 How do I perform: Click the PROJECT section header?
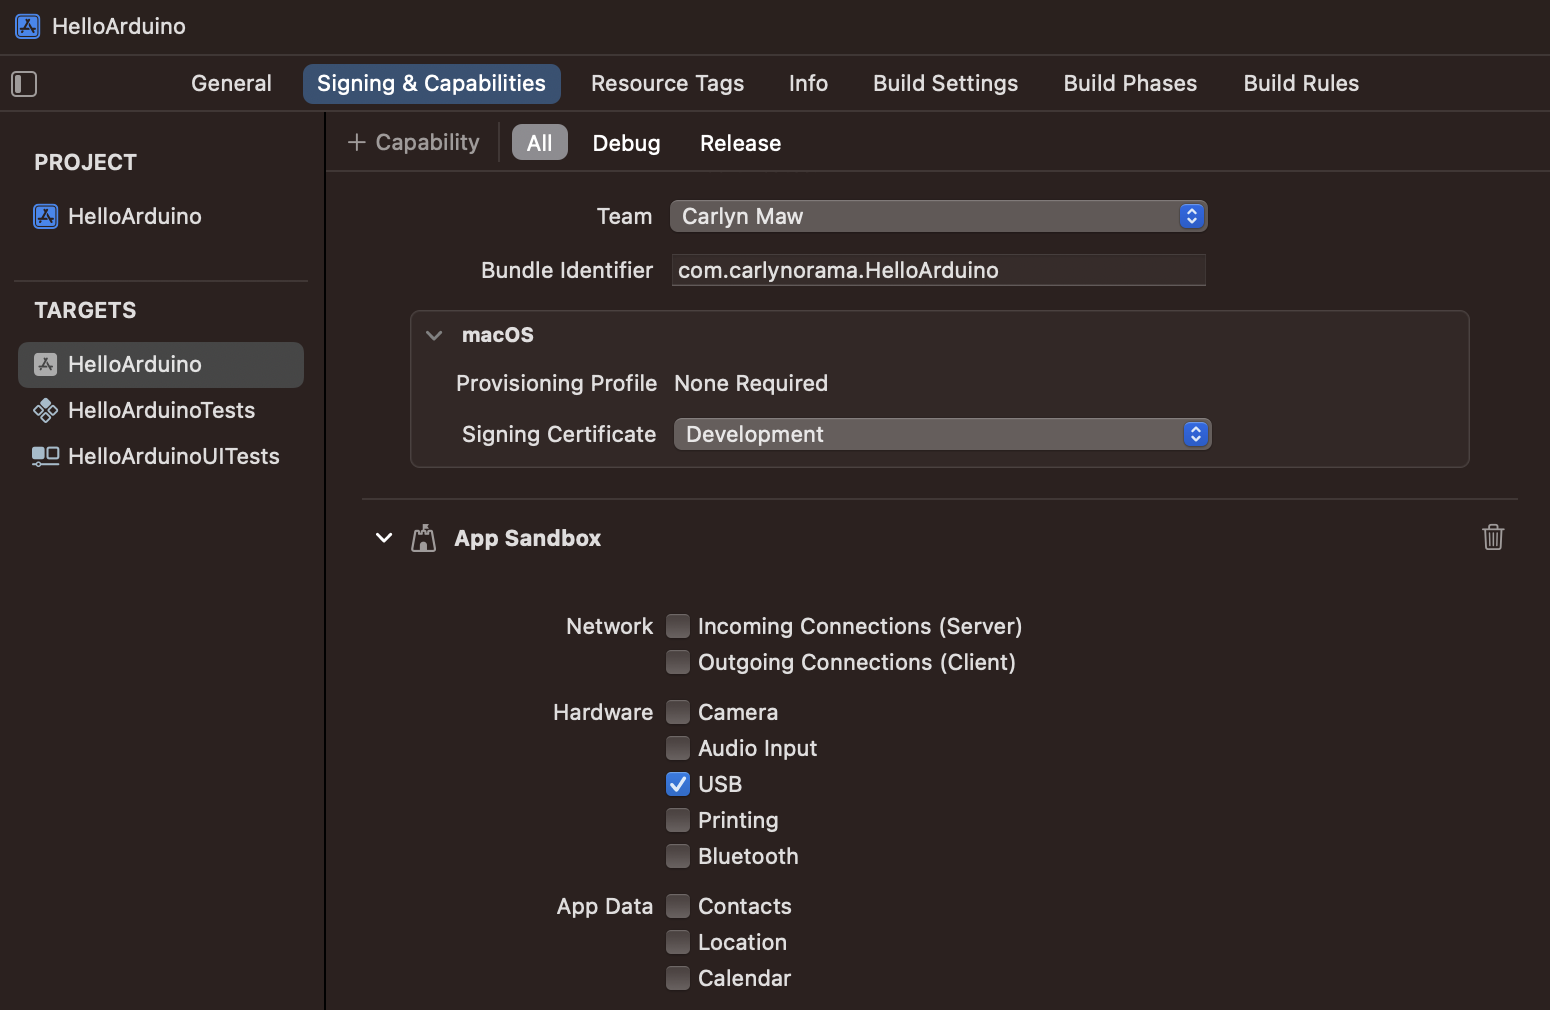pyautogui.click(x=85, y=162)
